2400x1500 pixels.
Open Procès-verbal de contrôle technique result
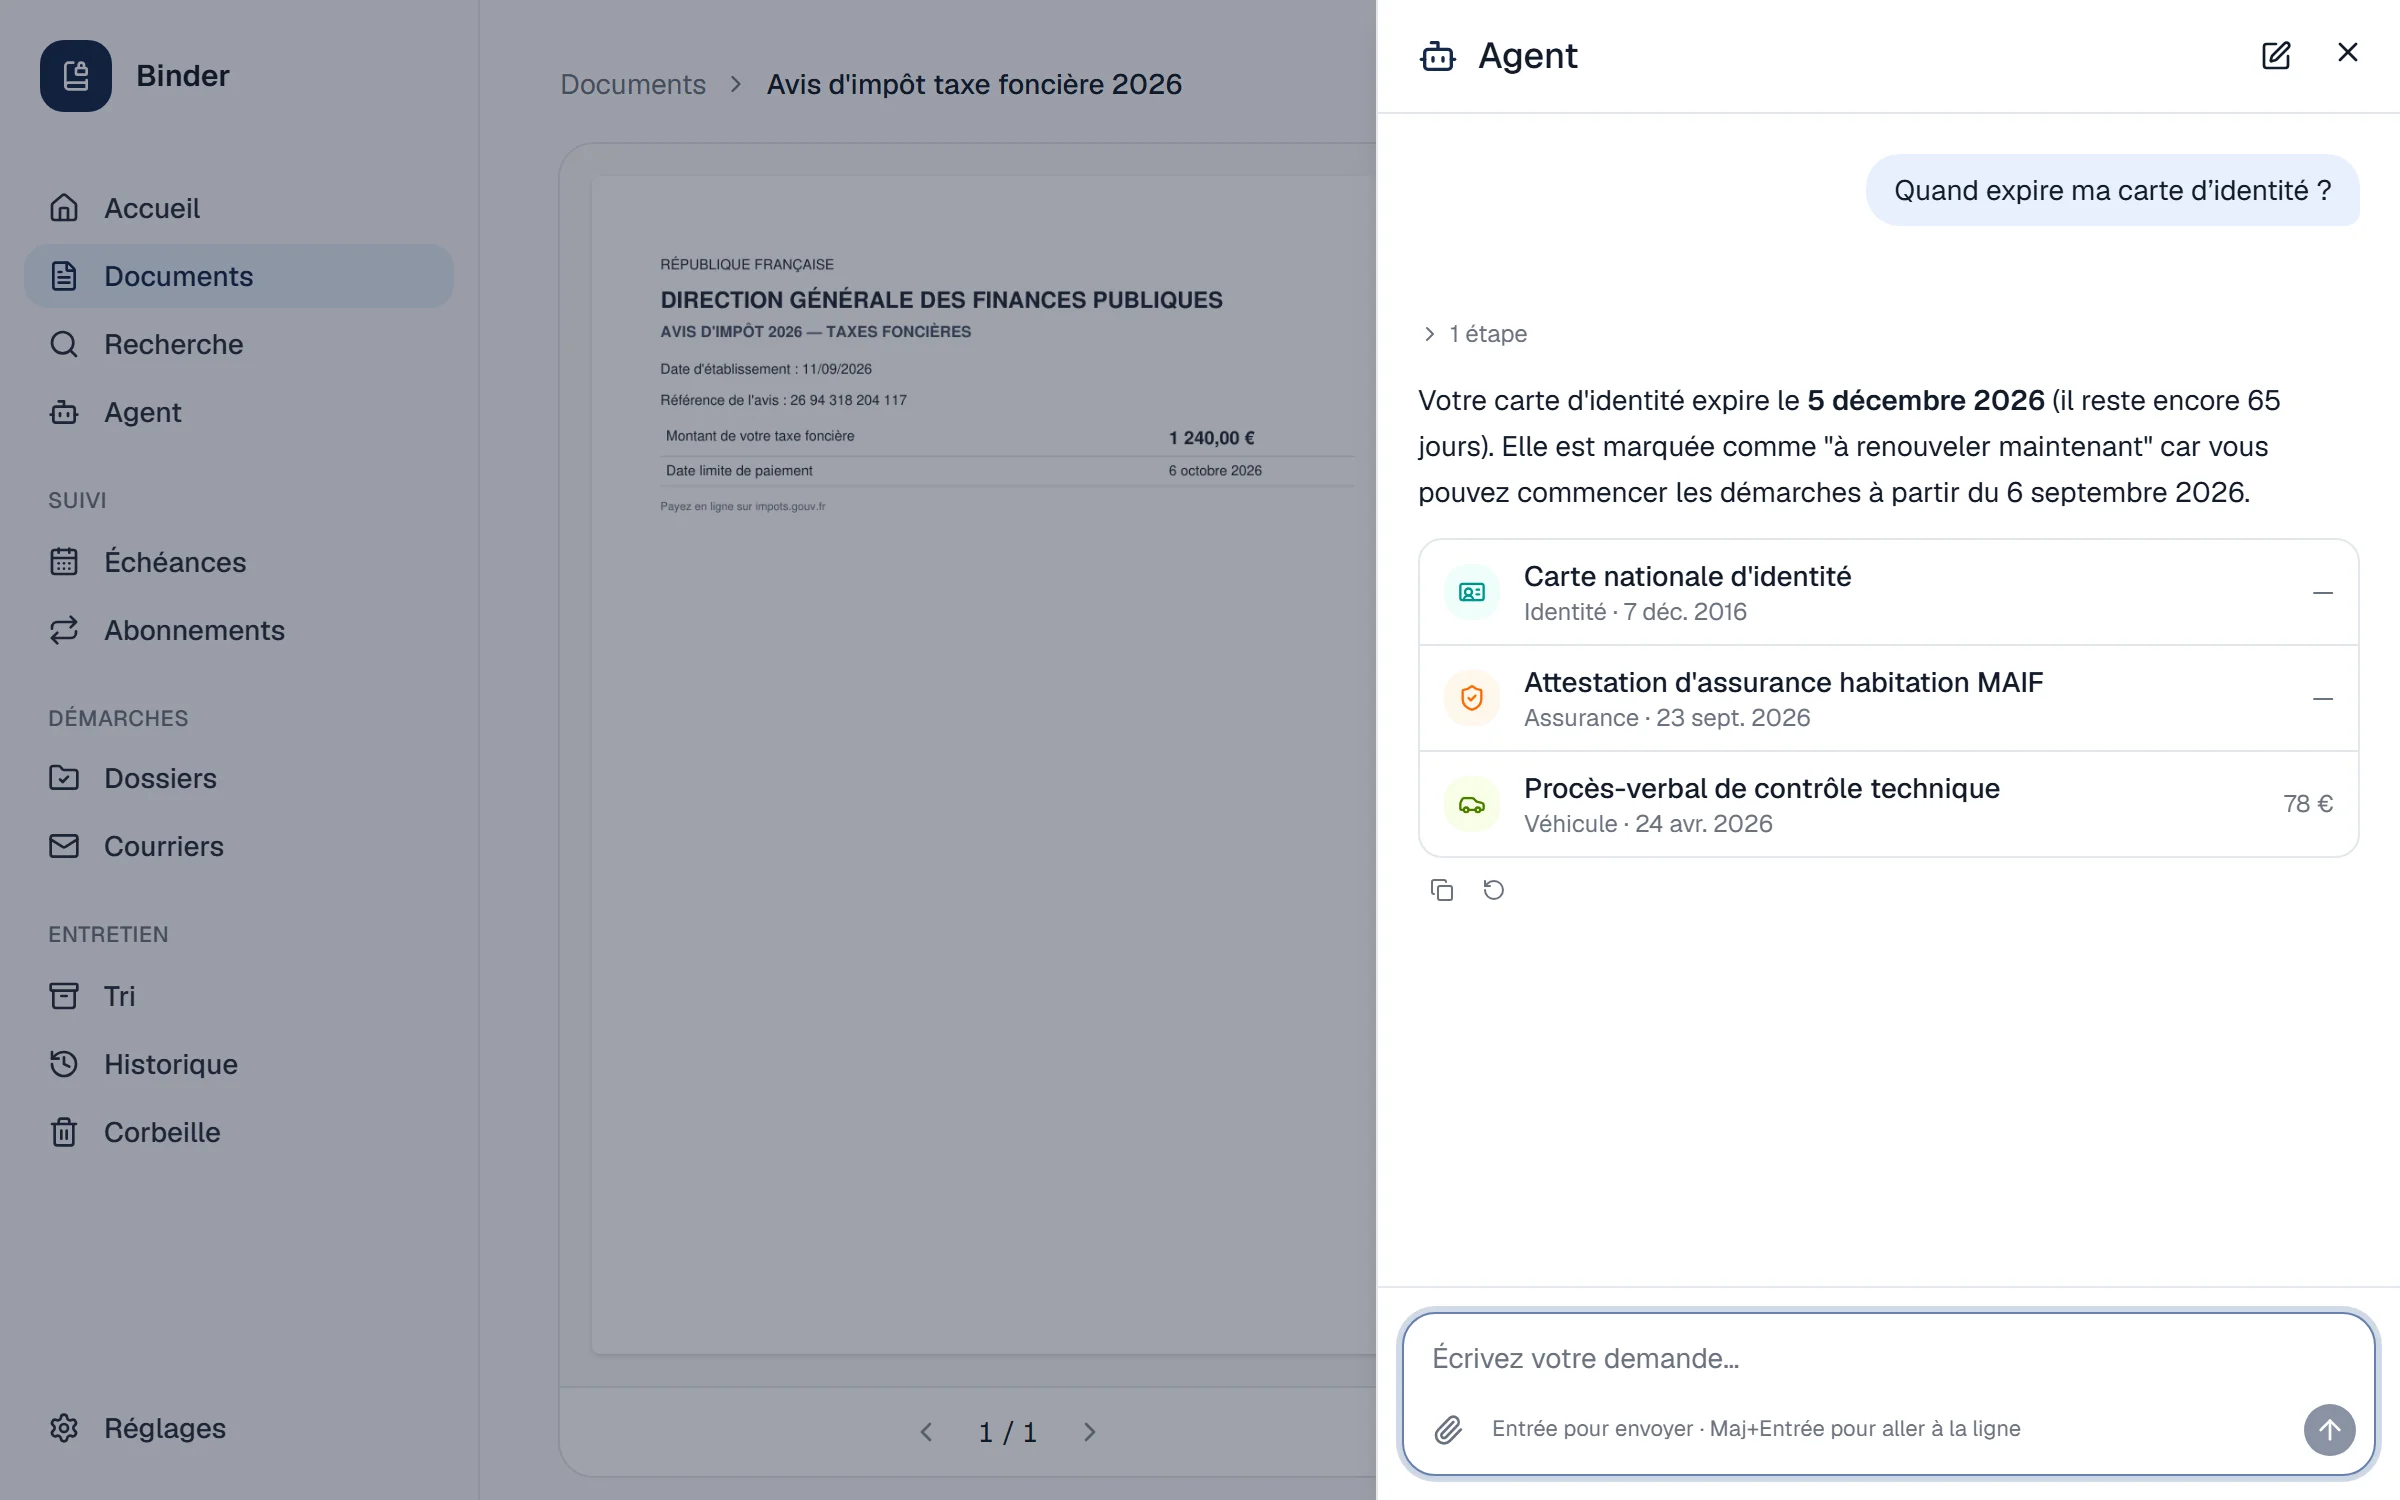coord(1888,805)
